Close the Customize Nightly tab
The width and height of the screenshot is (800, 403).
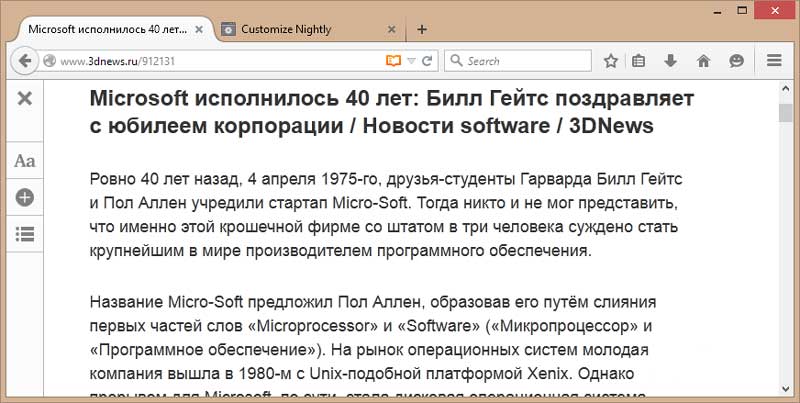pos(391,30)
